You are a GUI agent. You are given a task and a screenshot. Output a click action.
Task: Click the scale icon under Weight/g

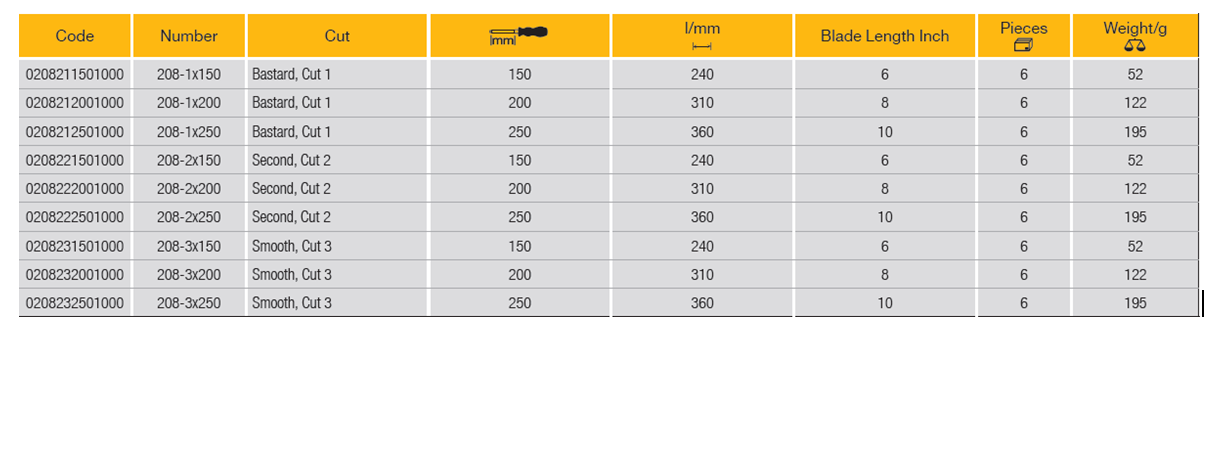point(1135,45)
